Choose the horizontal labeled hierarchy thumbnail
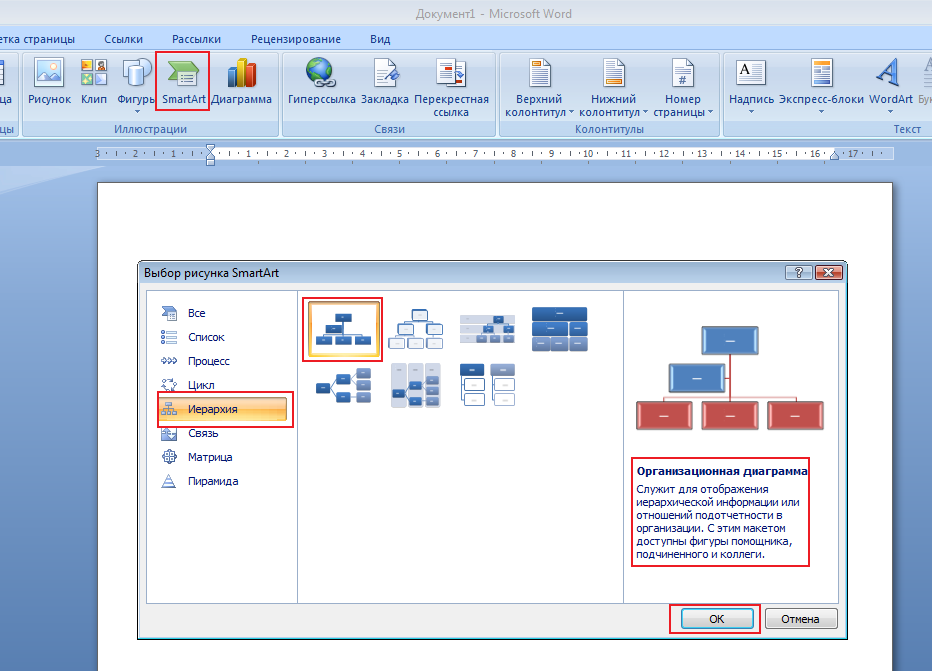The width and height of the screenshot is (932, 671). pyautogui.click(x=415, y=386)
